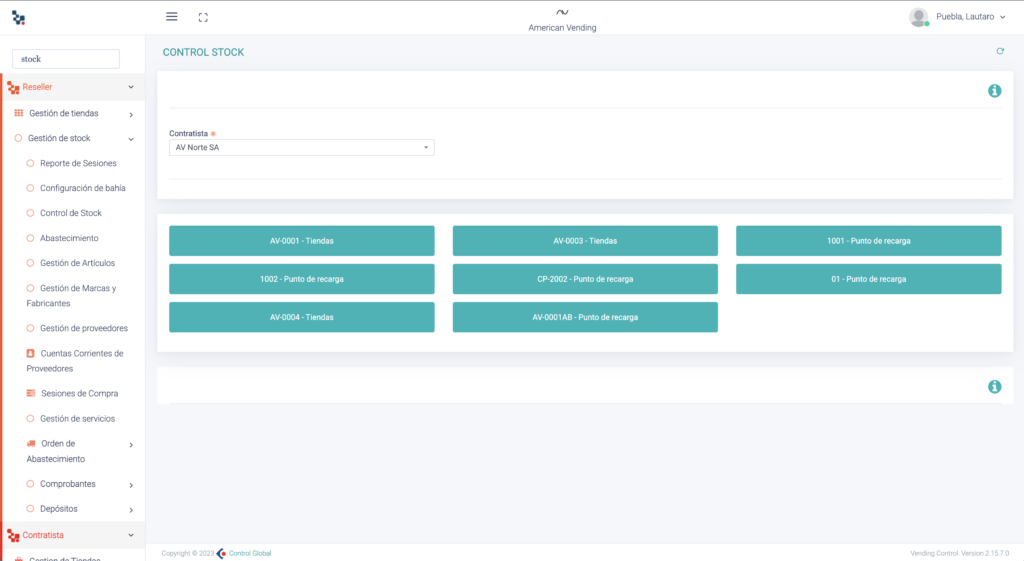
Task: Collapse the Gestión de stock chevron
Action: [x=131, y=139]
